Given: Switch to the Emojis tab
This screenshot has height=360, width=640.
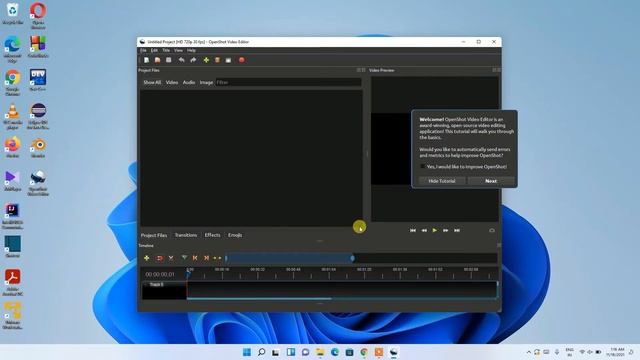Looking at the screenshot, I should (x=235, y=236).
